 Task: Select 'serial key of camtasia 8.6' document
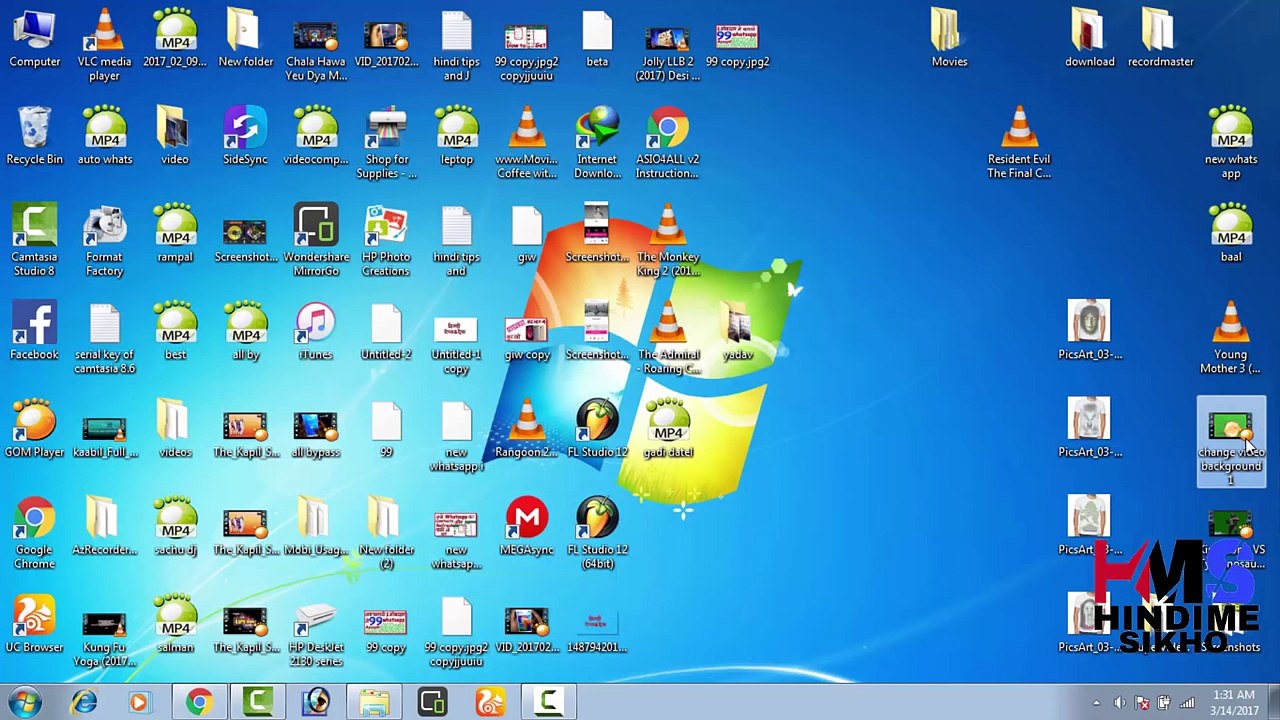104,338
